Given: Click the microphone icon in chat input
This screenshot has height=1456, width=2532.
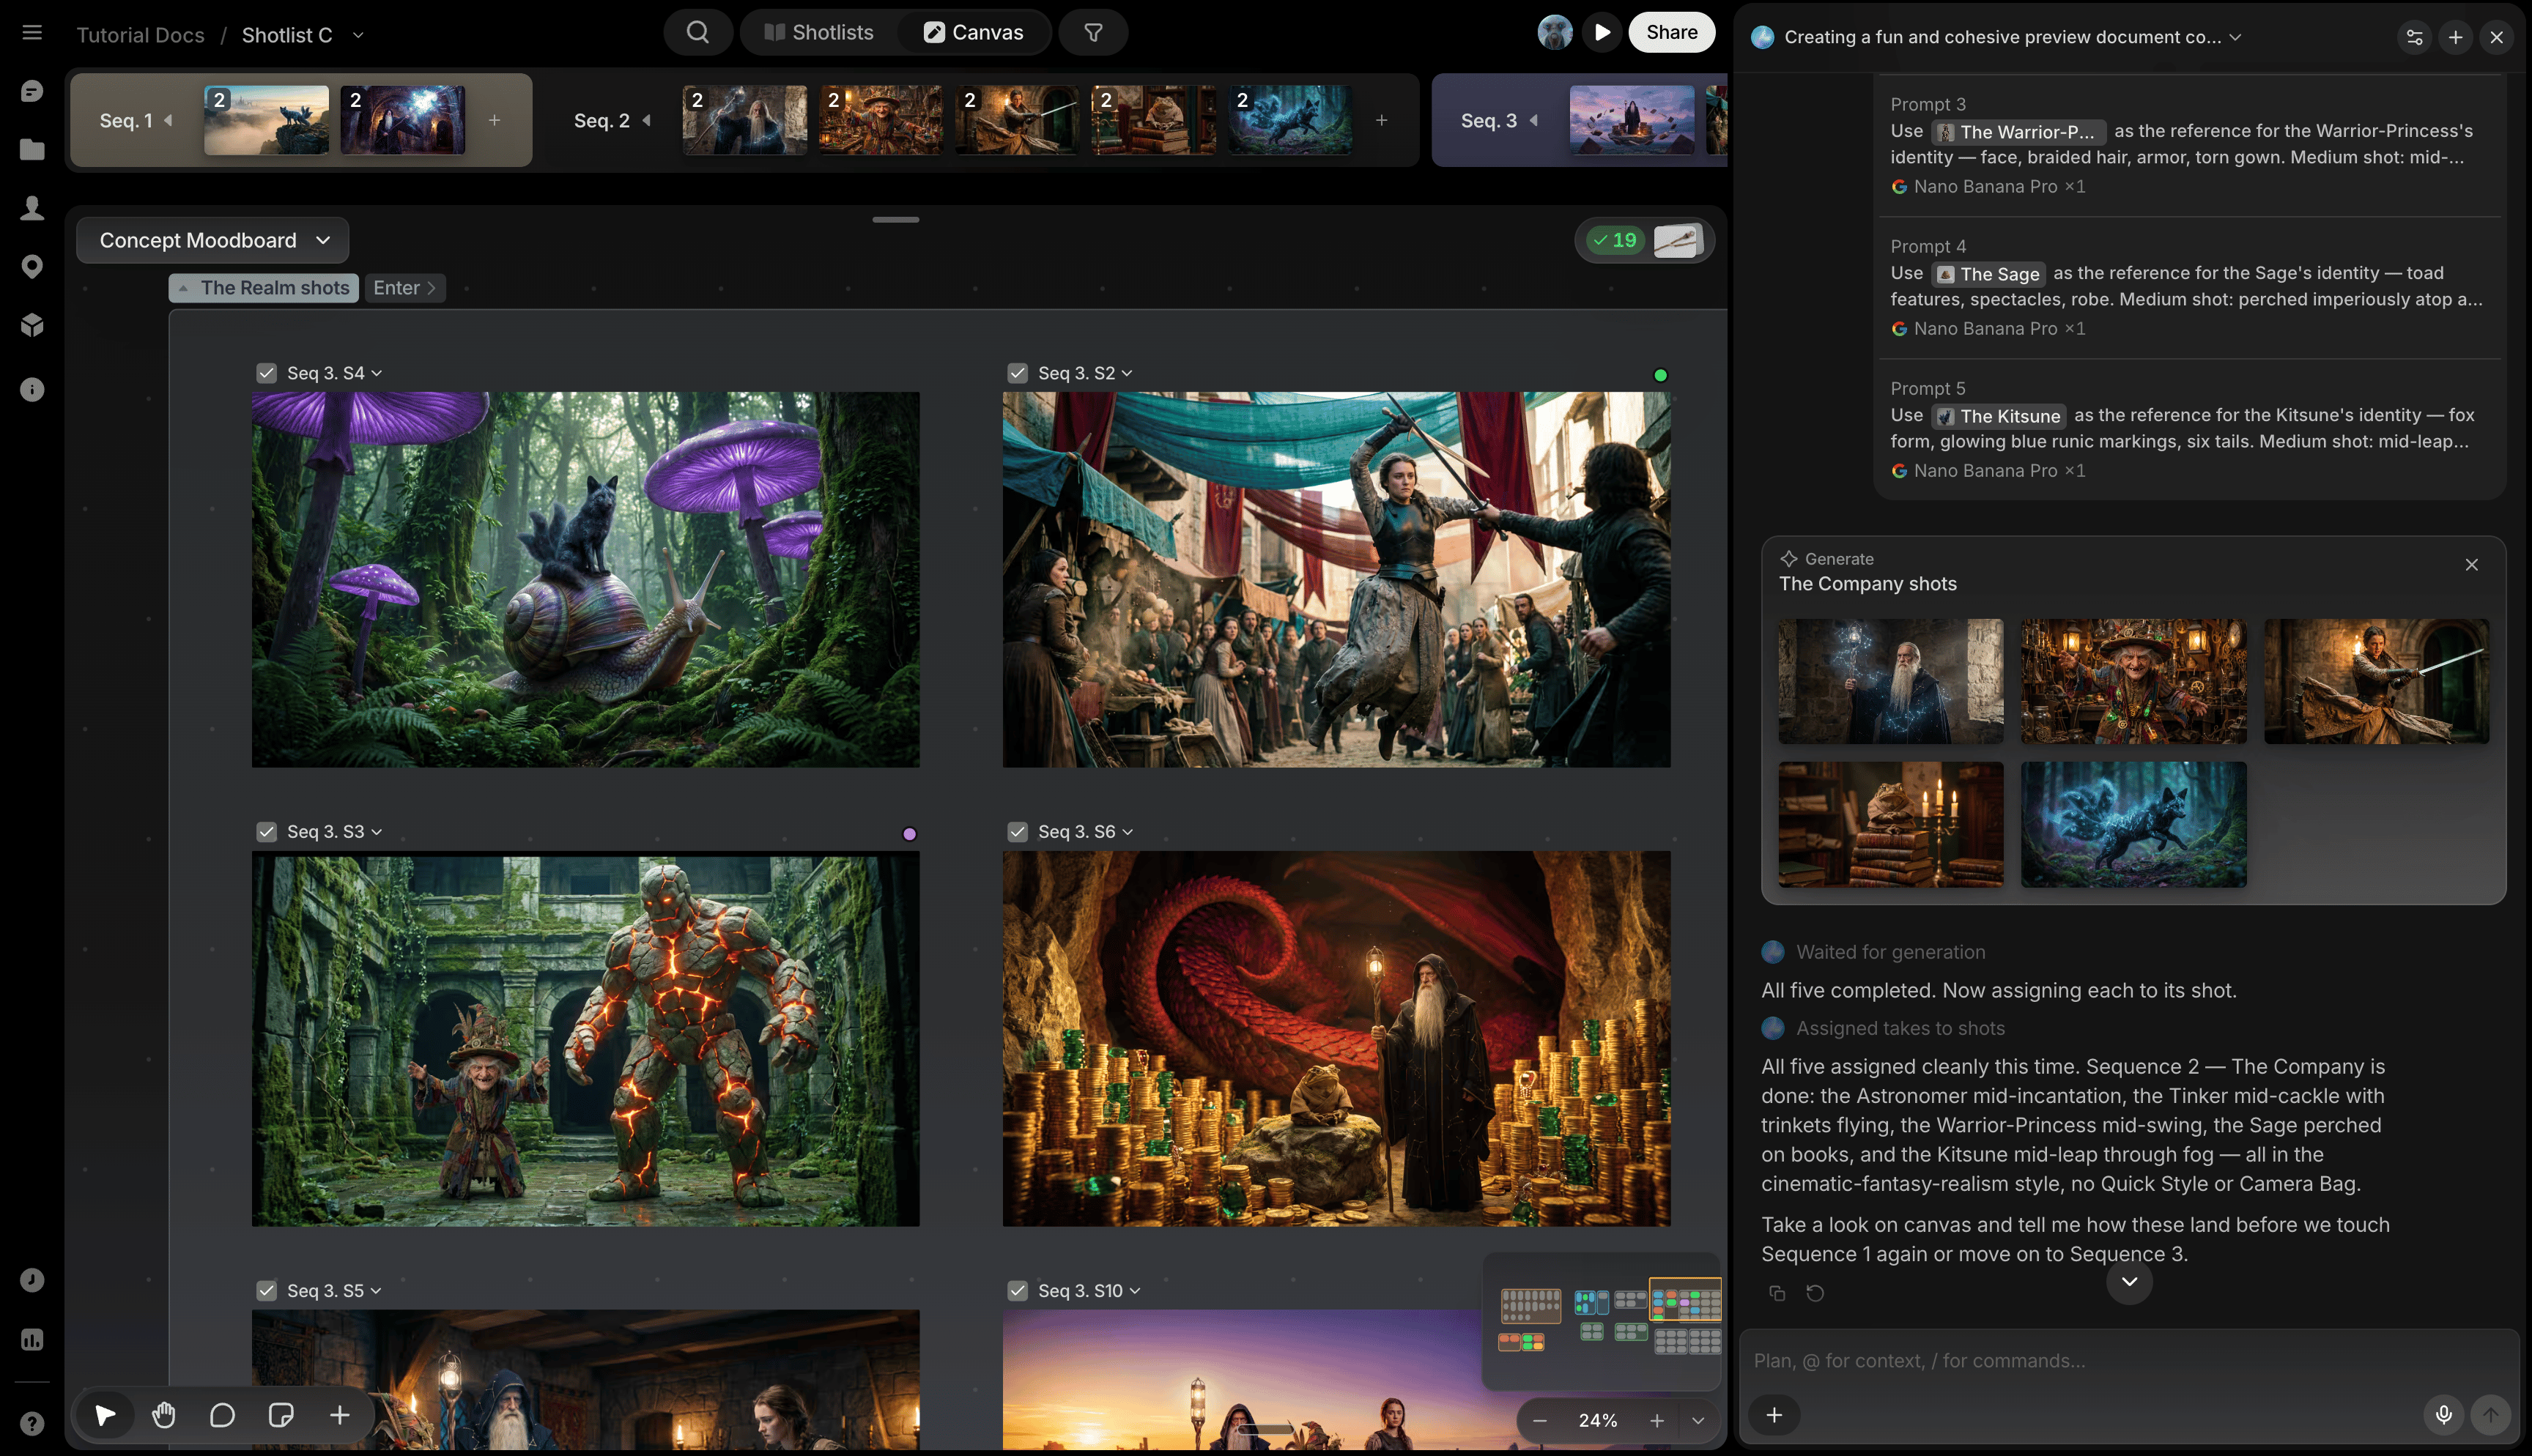Looking at the screenshot, I should tap(2443, 1414).
